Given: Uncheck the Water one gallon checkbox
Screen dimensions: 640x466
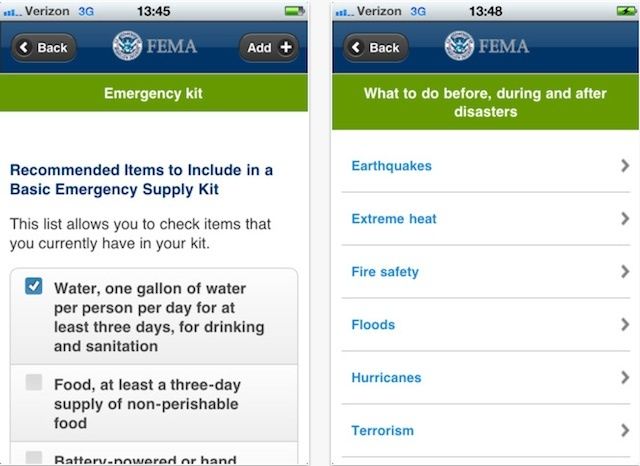Looking at the screenshot, I should [x=34, y=287].
